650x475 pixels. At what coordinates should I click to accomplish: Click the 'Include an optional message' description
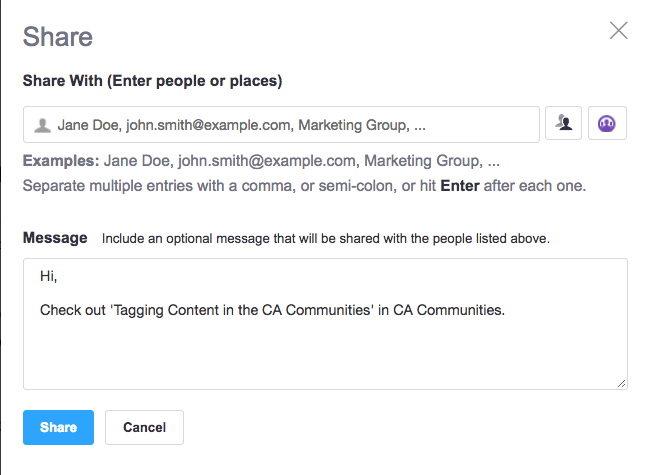[x=325, y=239]
